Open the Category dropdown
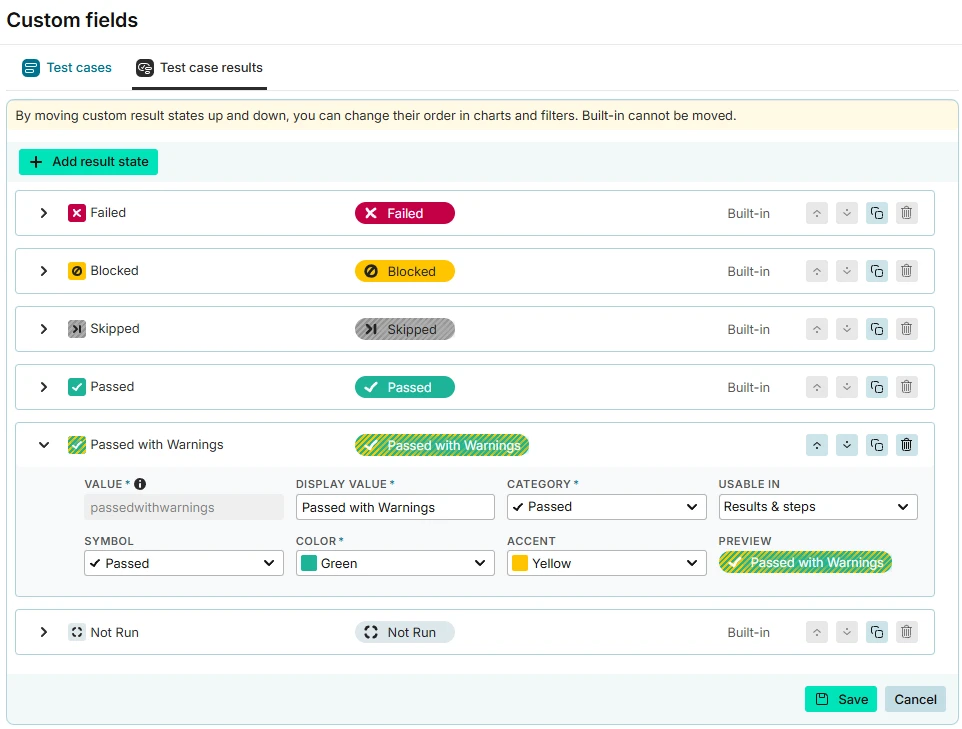 point(606,507)
